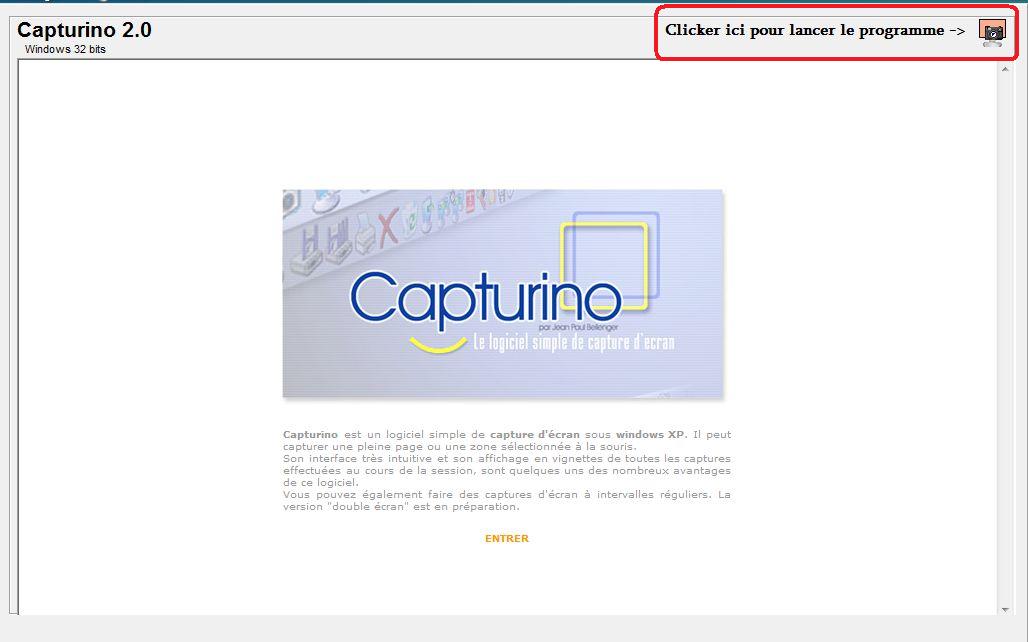Open the program via 'Clicker ici pour lancer le programme'
The width and height of the screenshot is (1028, 642).
point(810,30)
